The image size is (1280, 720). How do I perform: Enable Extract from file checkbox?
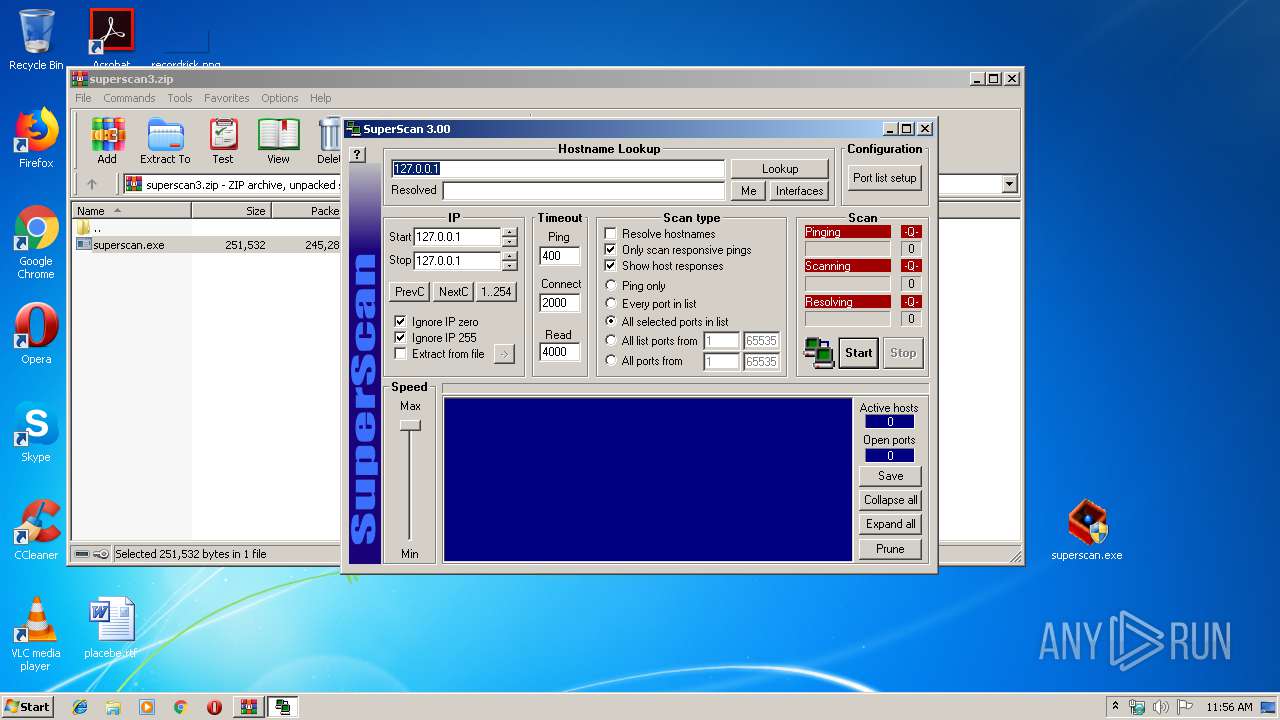(400, 354)
